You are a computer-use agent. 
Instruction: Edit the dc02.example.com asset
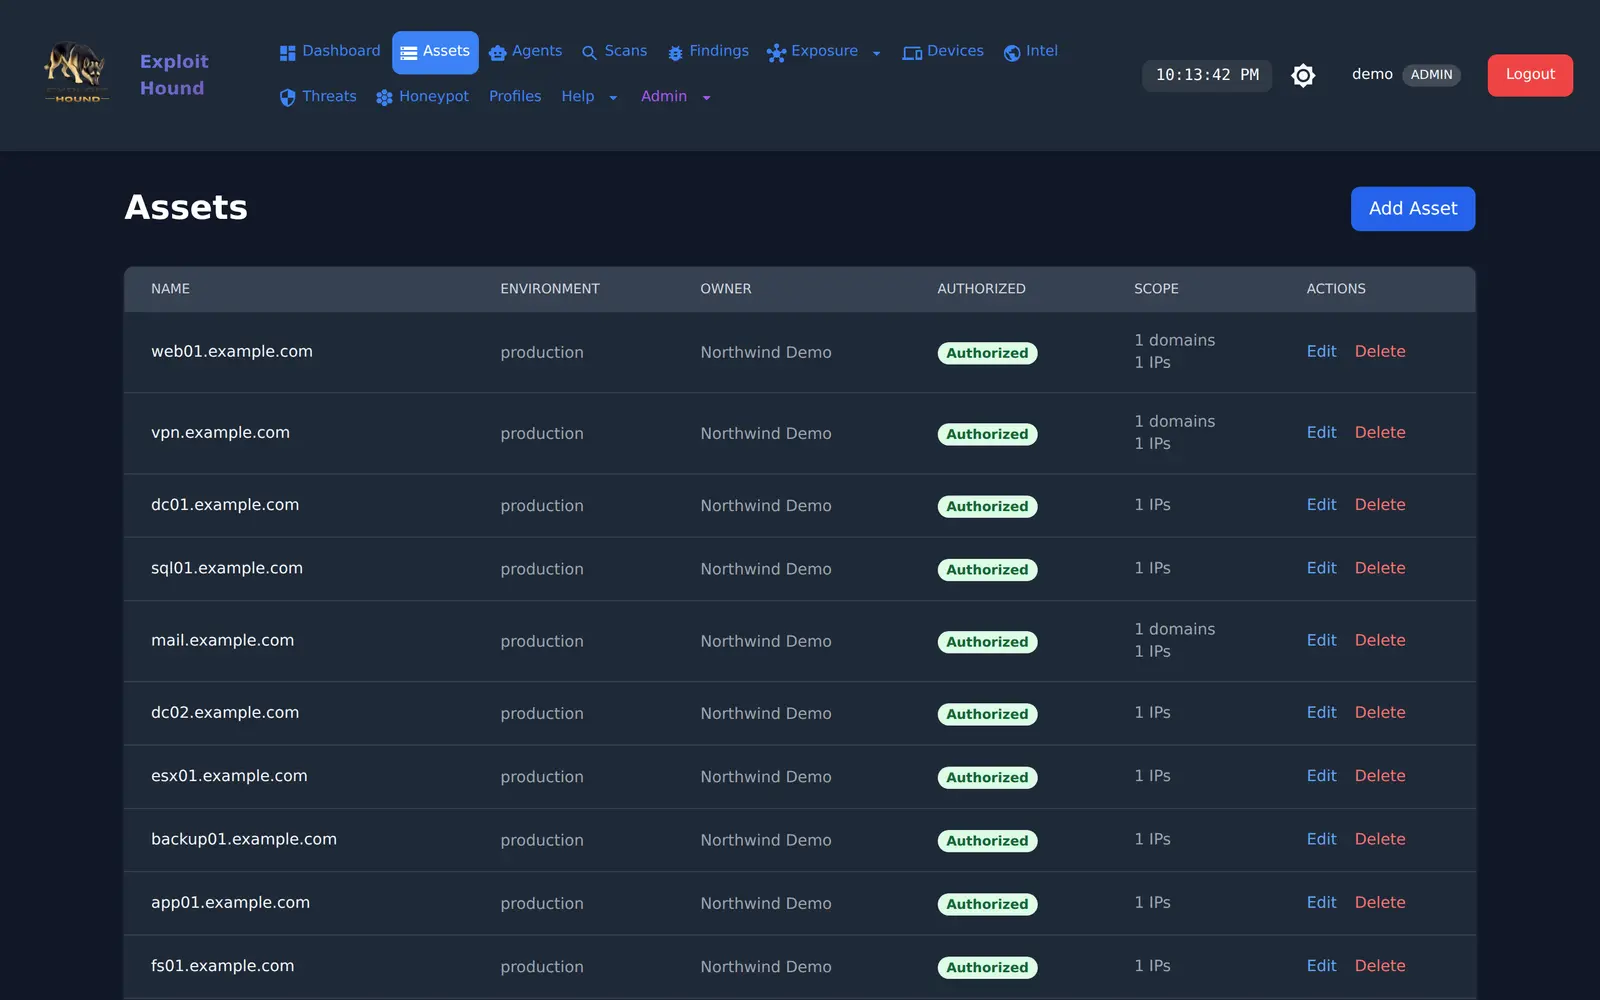click(x=1321, y=713)
